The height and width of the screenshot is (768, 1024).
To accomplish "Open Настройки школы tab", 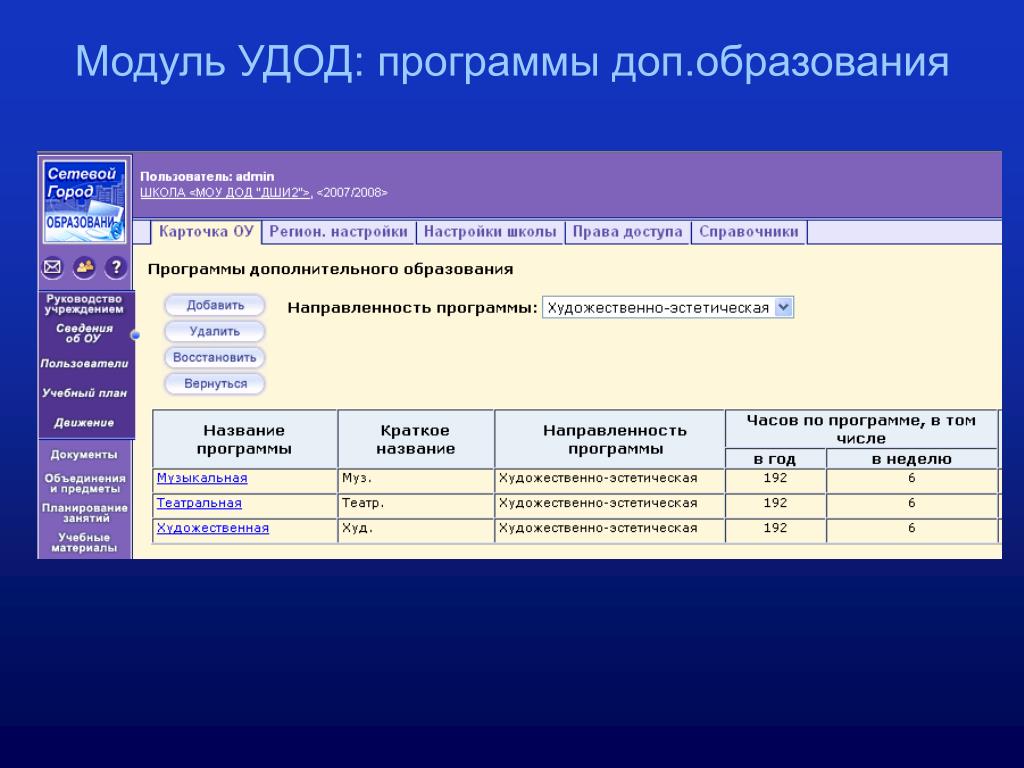I will pyautogui.click(x=490, y=232).
